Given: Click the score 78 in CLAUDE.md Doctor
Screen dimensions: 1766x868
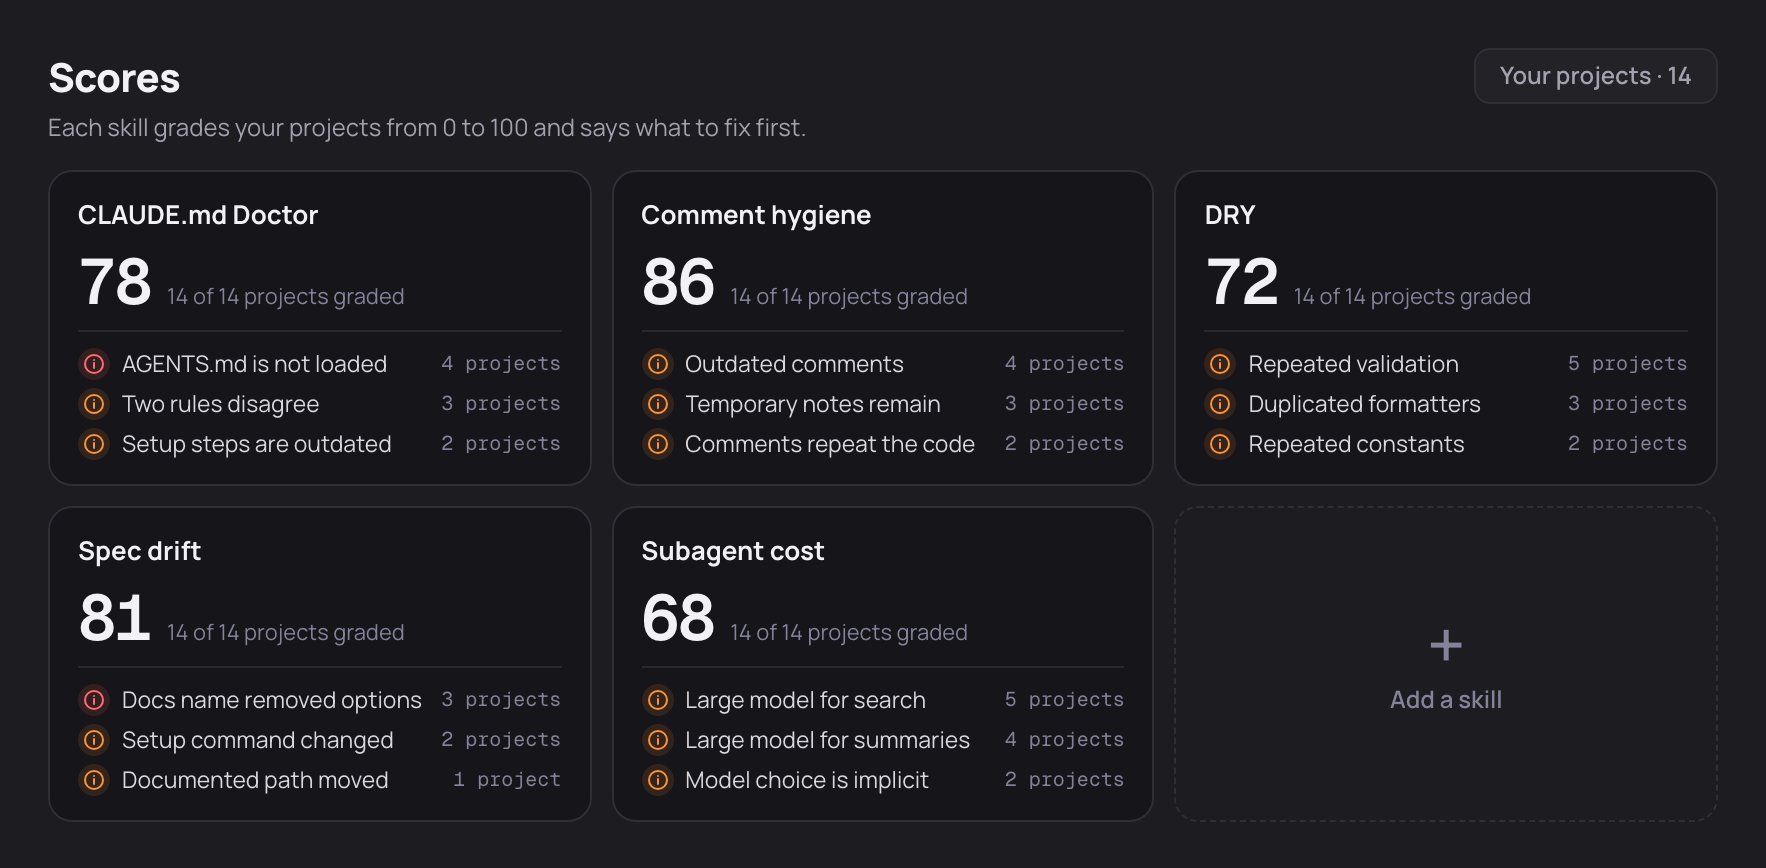Looking at the screenshot, I should pos(115,282).
